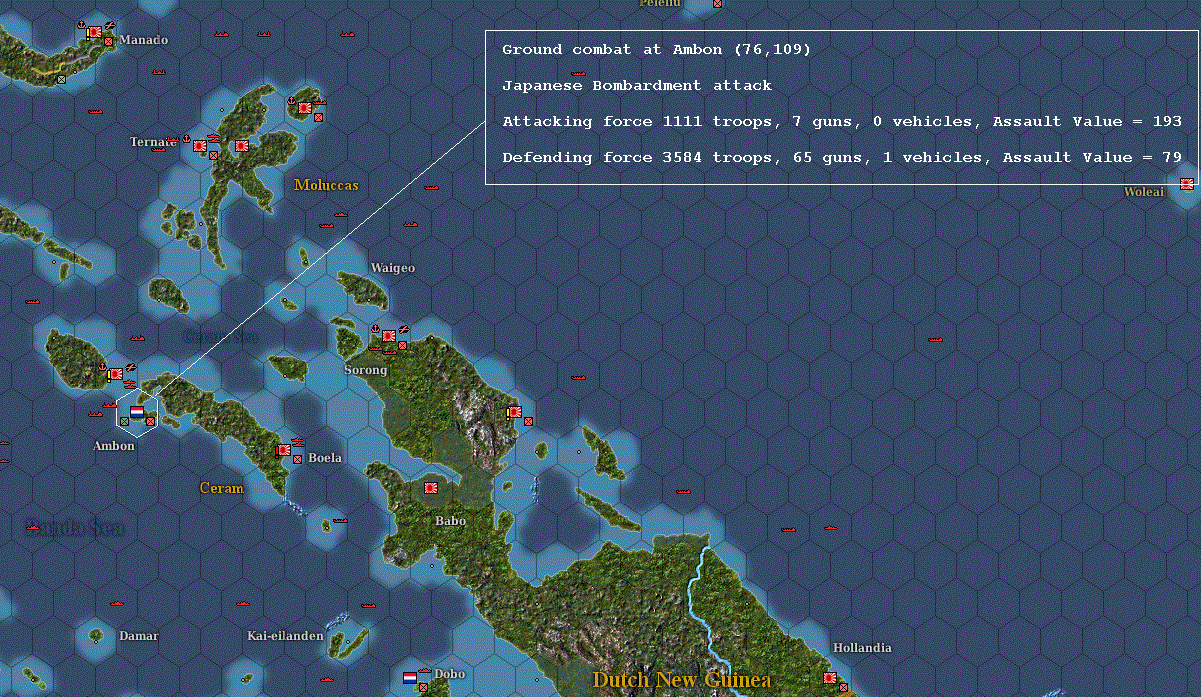Click the Ceram region label
This screenshot has height=697, width=1201.
[222, 488]
